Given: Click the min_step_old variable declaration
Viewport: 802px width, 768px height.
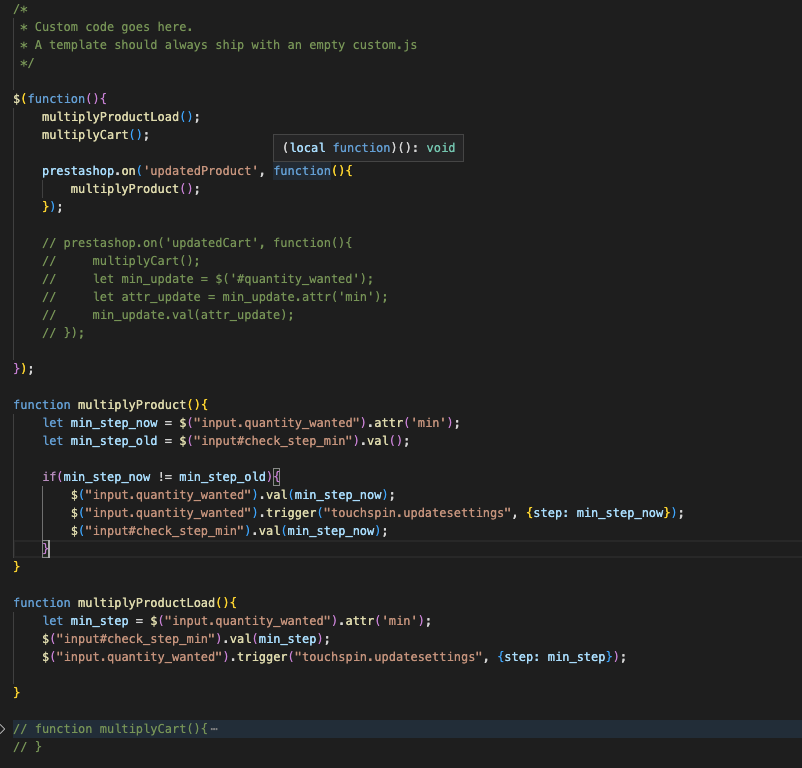Looking at the screenshot, I should (114, 441).
